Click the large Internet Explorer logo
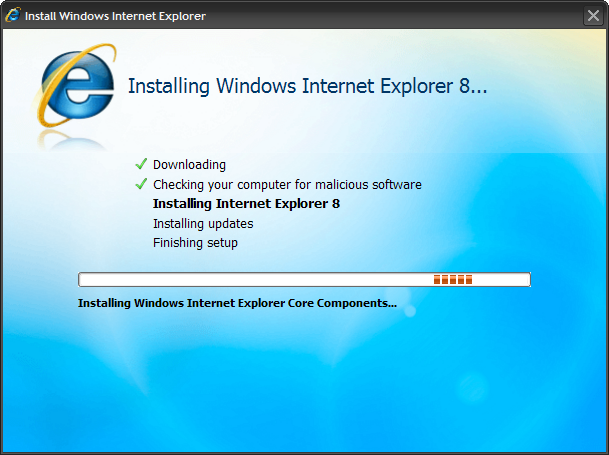This screenshot has width=609, height=455. point(75,86)
